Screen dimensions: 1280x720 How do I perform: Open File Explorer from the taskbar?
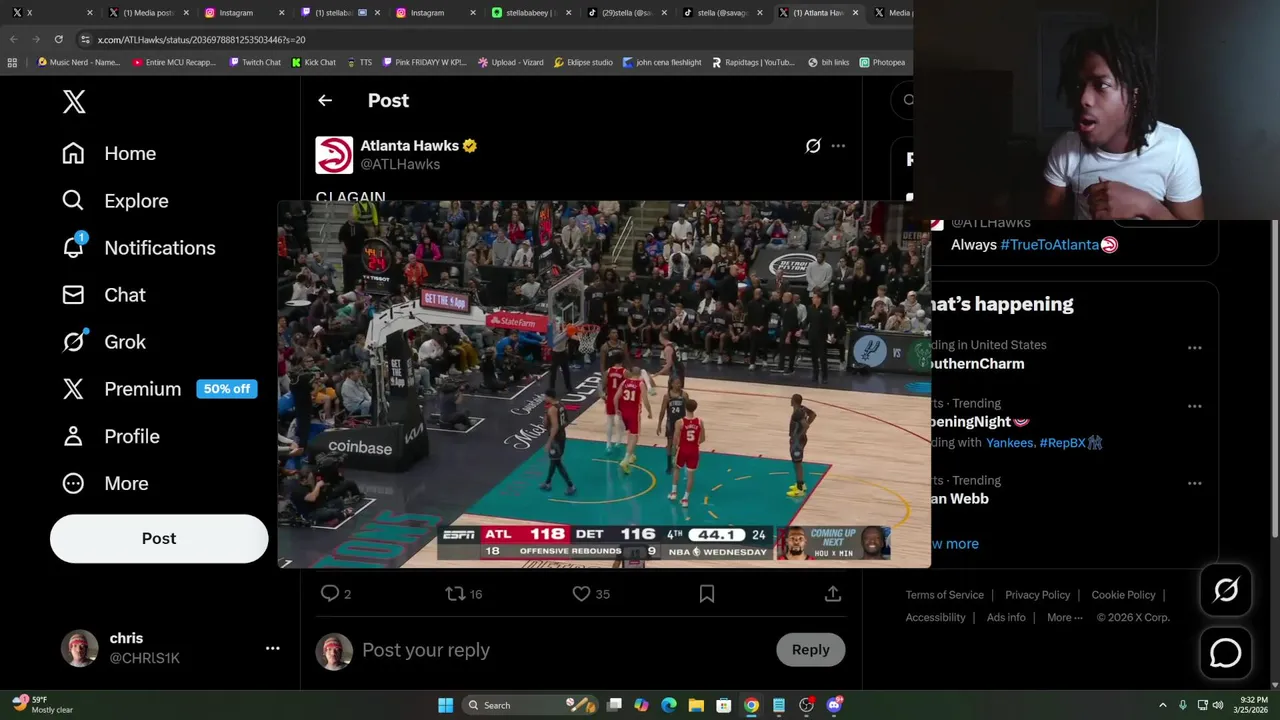click(x=696, y=705)
